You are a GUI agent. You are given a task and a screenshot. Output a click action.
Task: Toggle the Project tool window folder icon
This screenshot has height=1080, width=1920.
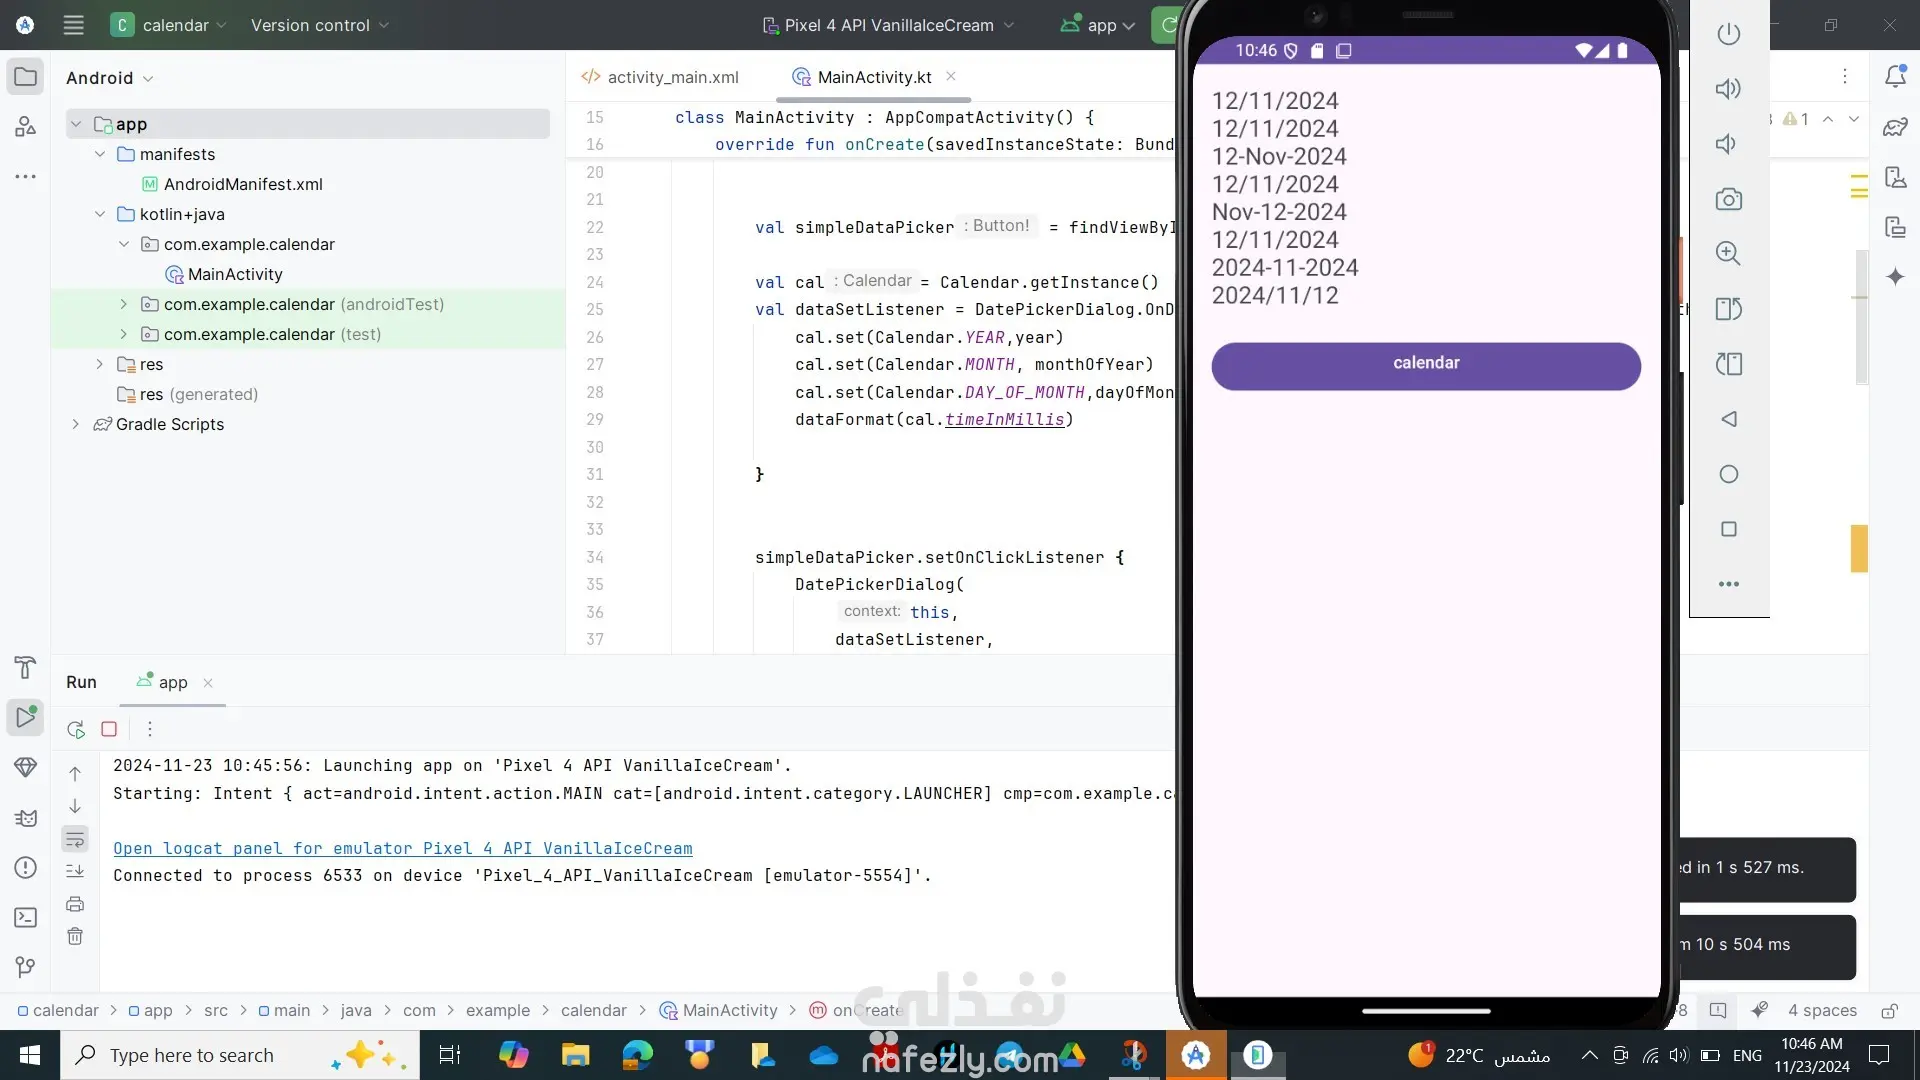click(x=26, y=77)
